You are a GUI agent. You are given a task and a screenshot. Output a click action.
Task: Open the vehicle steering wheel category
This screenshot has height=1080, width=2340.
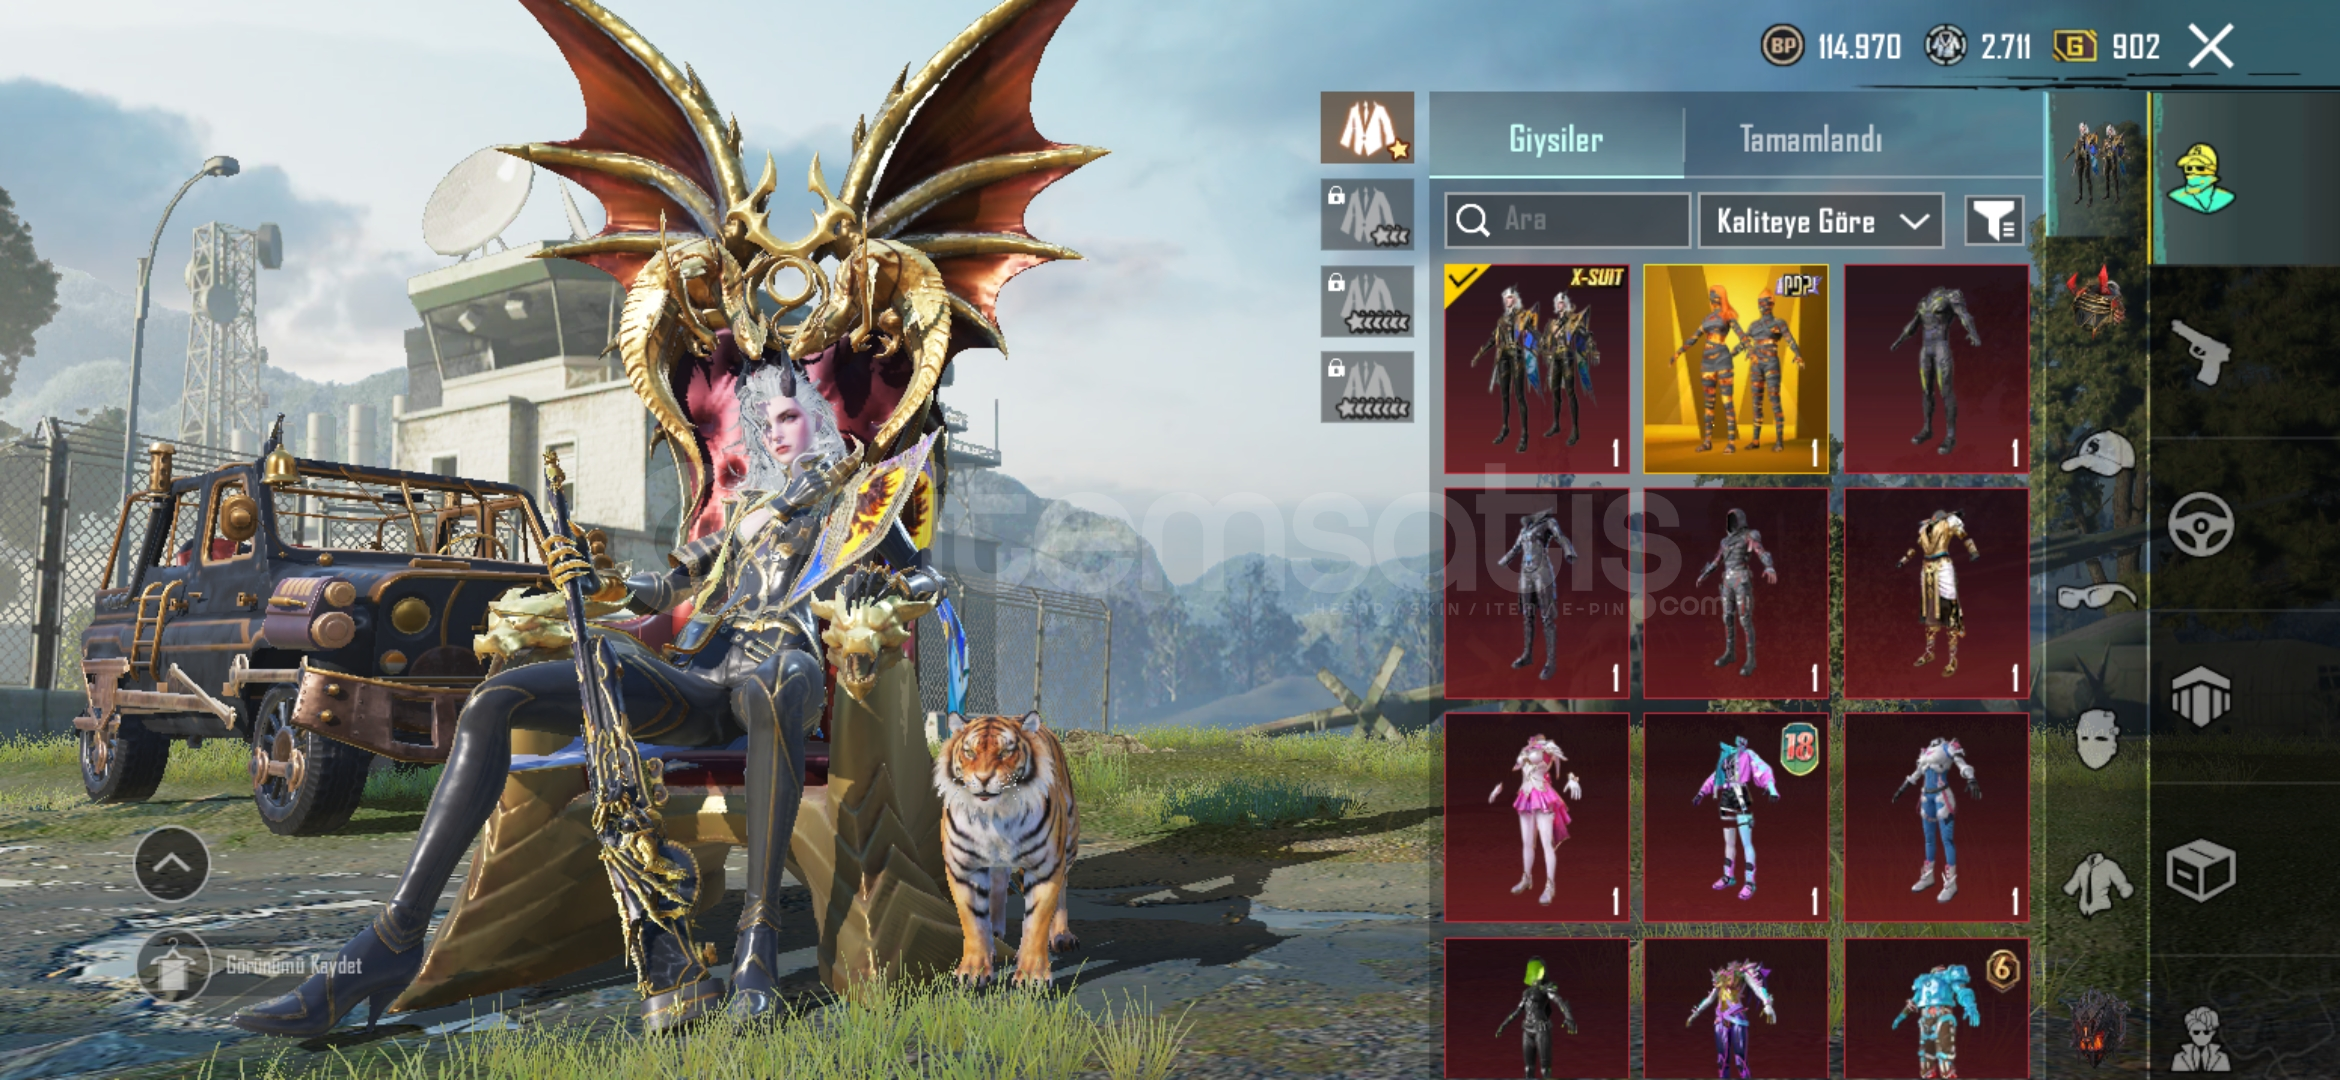[2200, 524]
